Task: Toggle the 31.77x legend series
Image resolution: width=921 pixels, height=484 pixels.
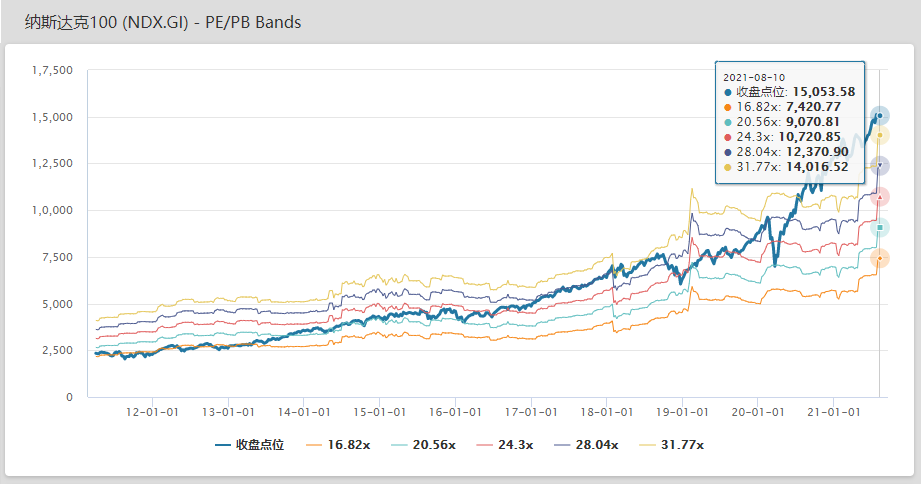Action: 671,445
